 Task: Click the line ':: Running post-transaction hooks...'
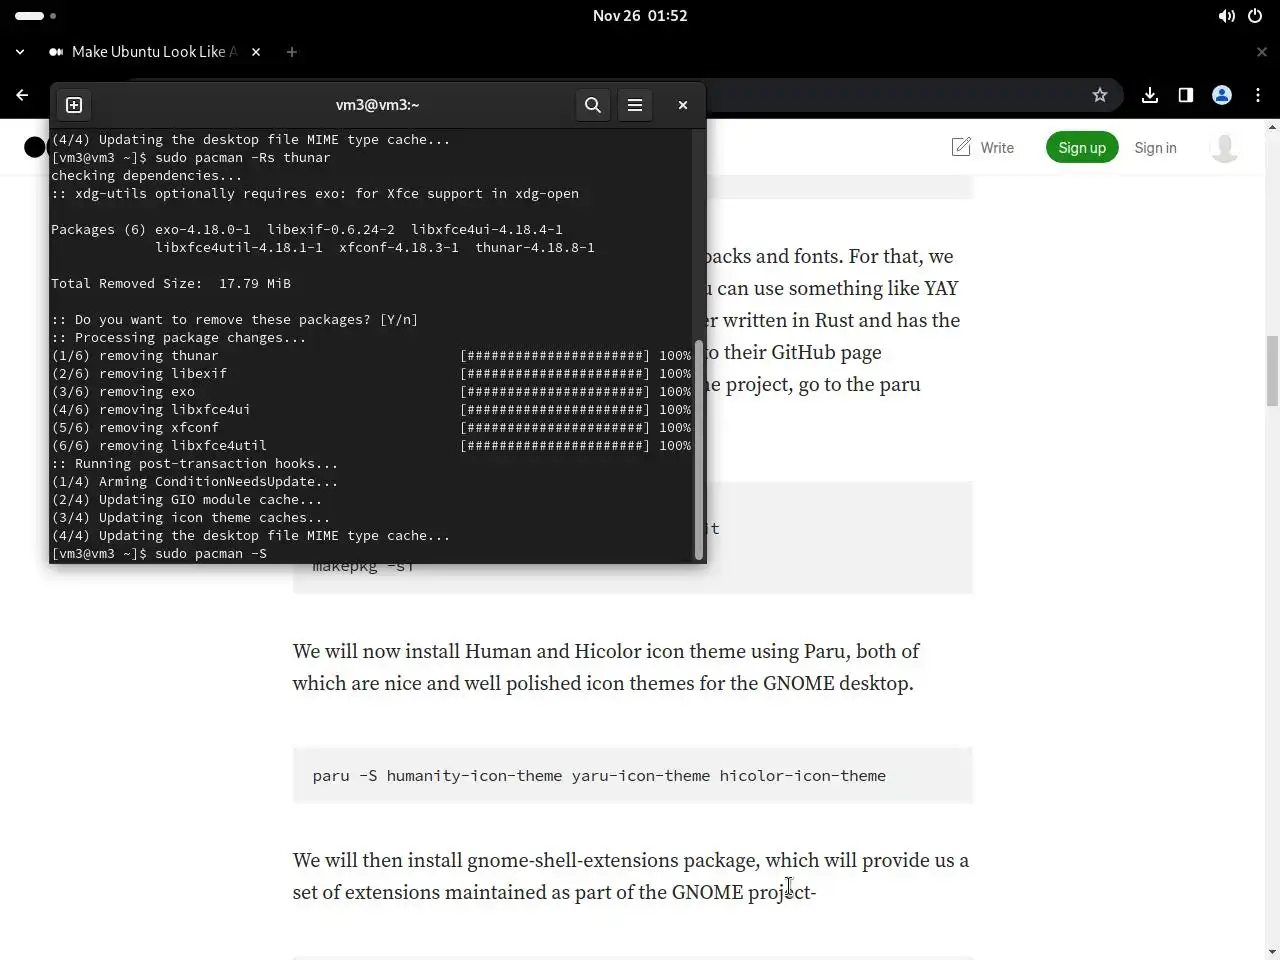pos(195,464)
